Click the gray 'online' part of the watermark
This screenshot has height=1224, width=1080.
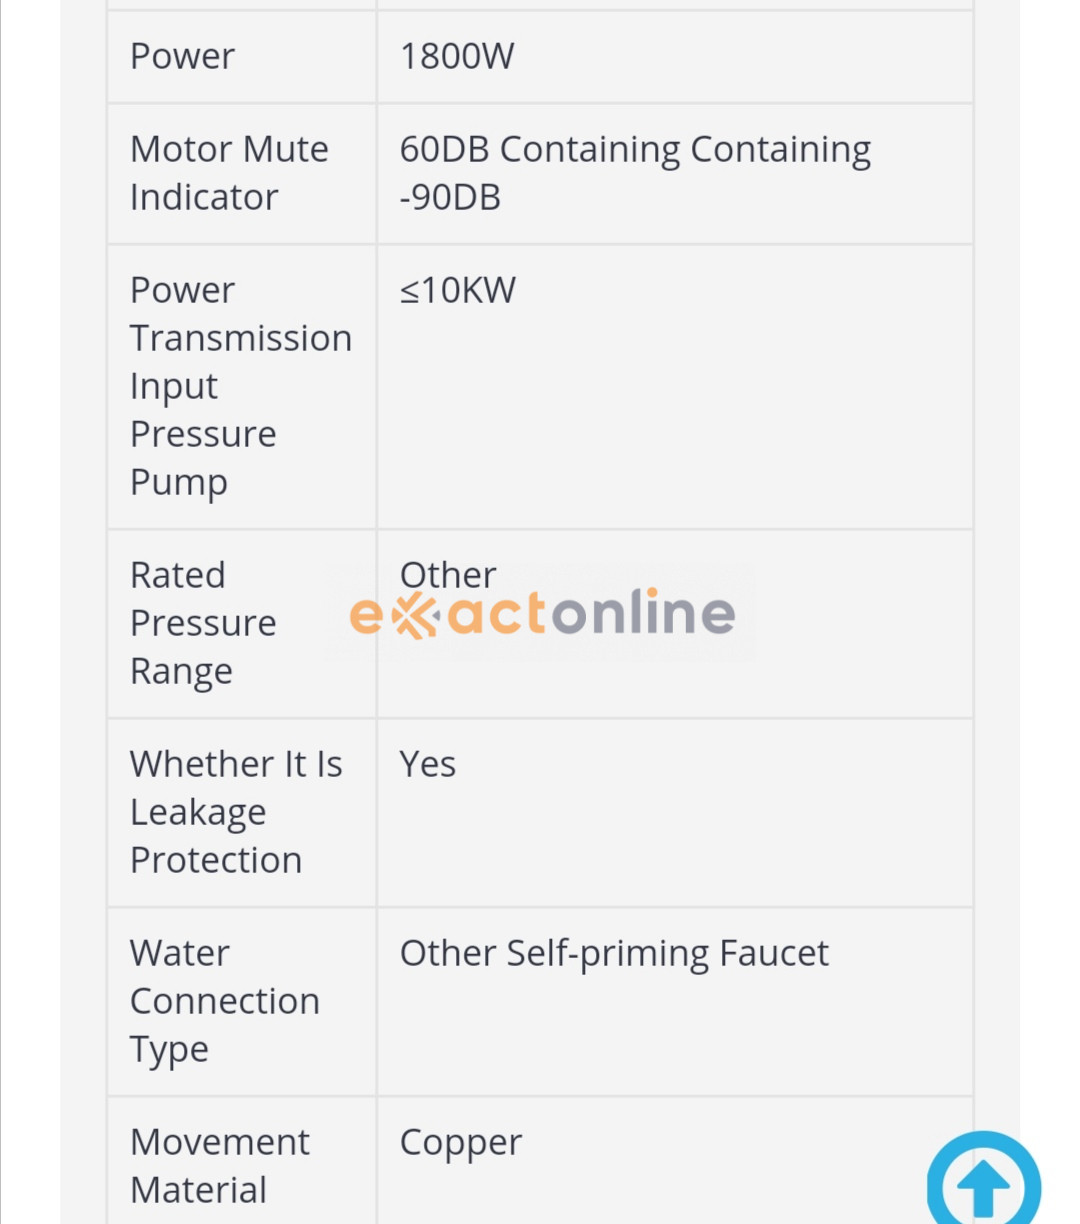pyautogui.click(x=644, y=612)
